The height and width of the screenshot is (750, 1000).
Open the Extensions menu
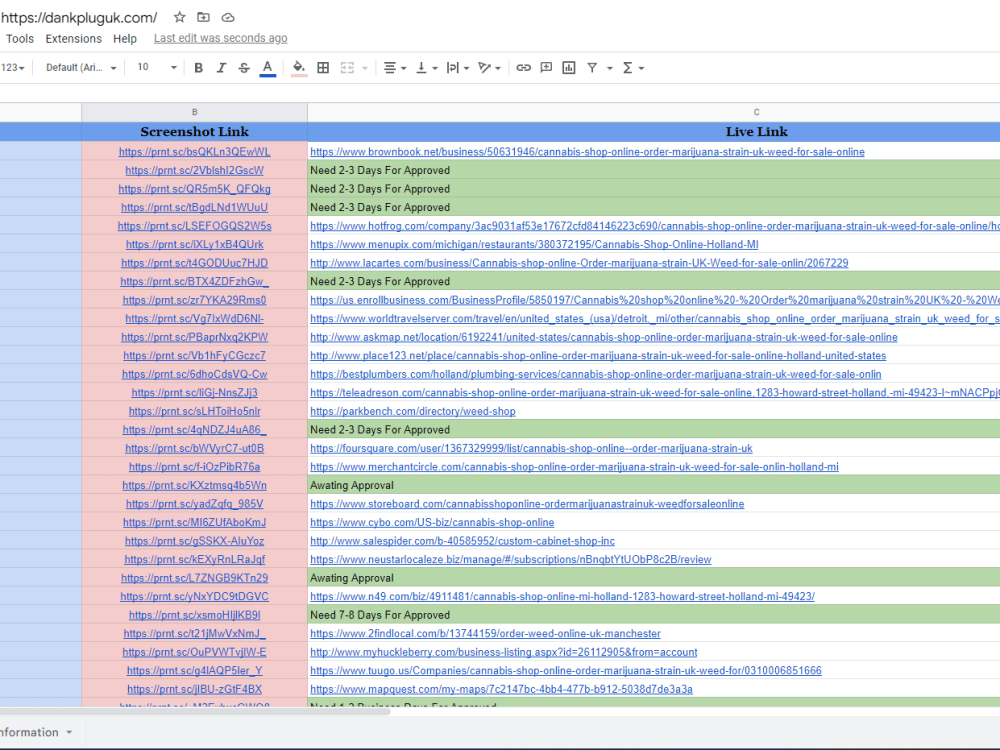[73, 38]
